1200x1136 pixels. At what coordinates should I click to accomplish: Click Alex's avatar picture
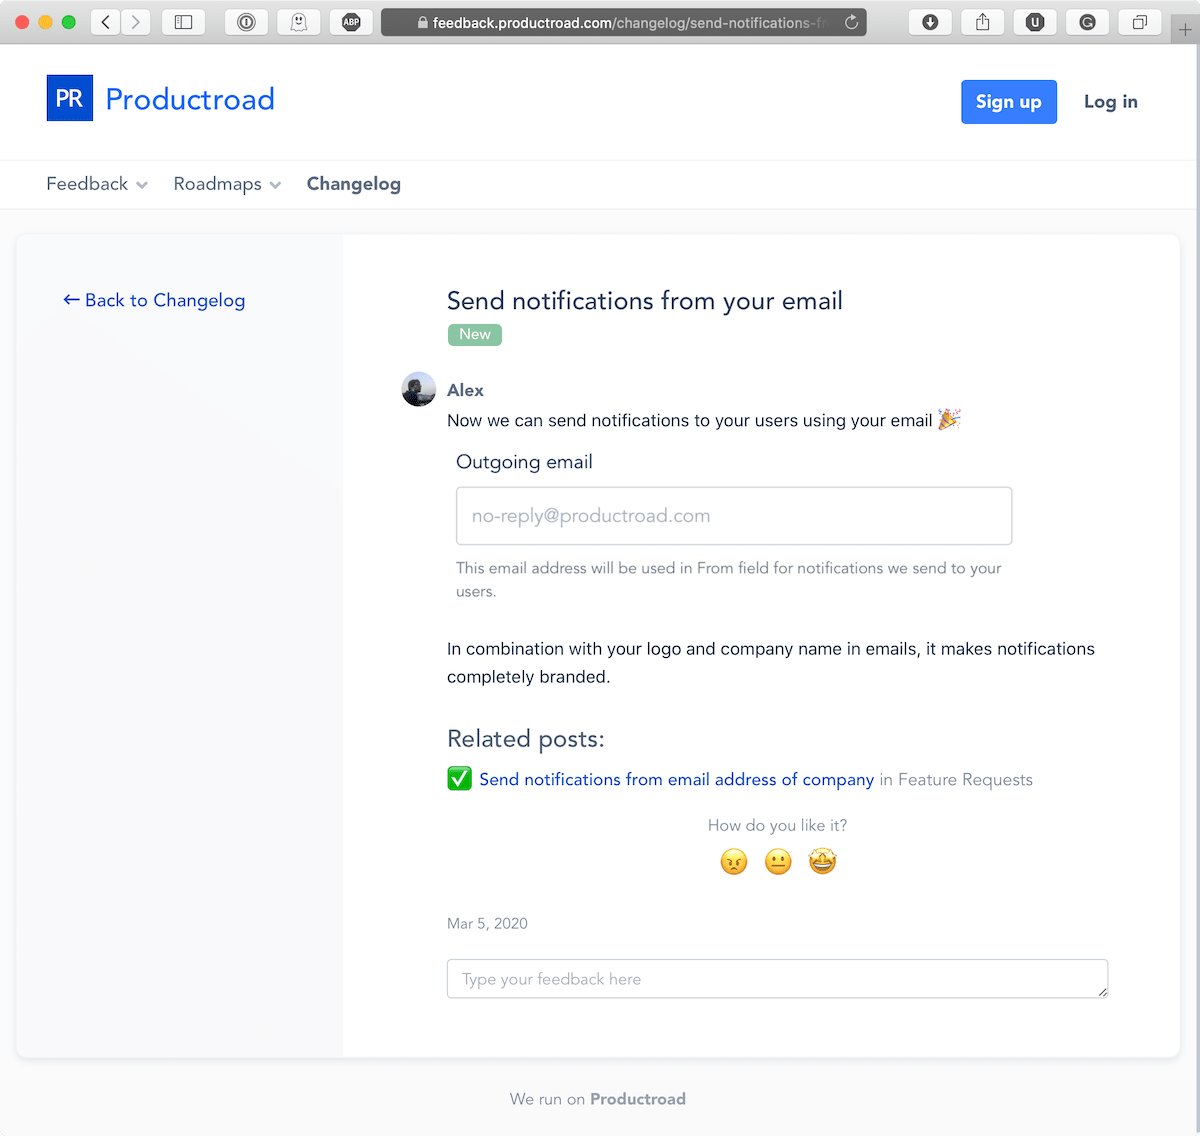(x=419, y=389)
